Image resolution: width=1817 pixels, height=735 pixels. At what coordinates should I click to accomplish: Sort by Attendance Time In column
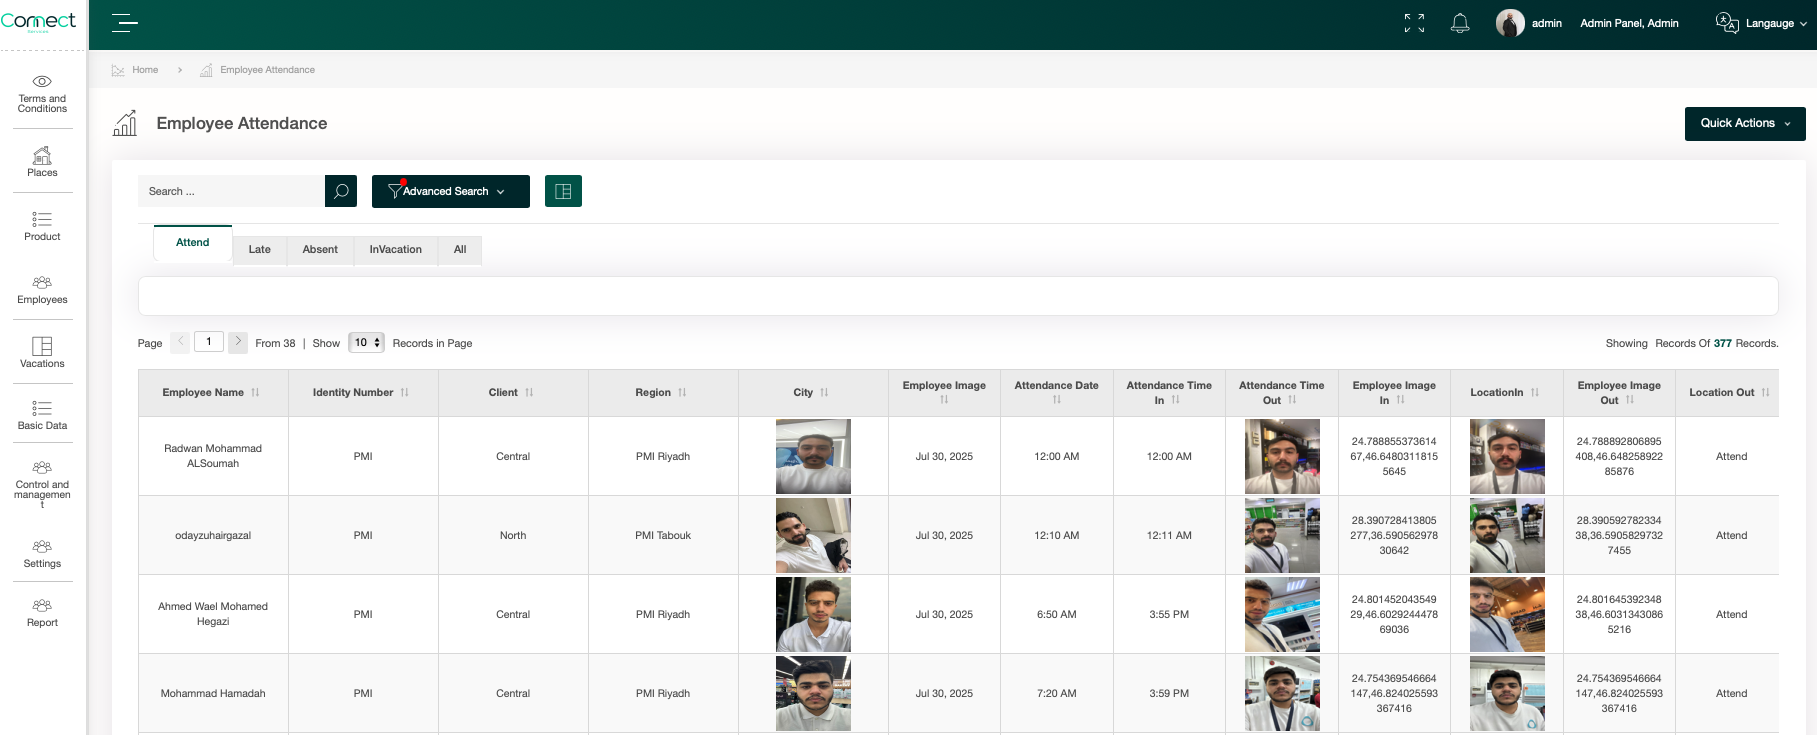point(1176,400)
